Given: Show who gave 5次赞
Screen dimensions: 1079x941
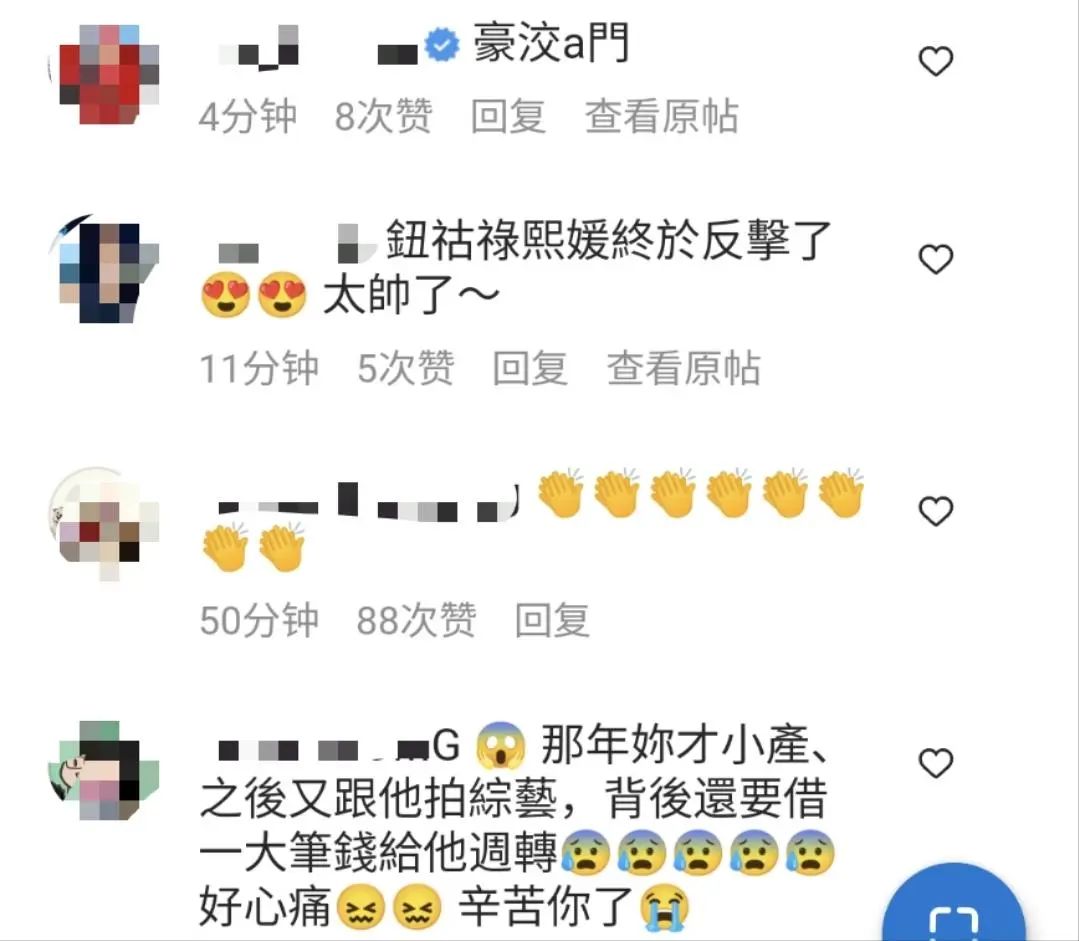Looking at the screenshot, I should coord(406,368).
